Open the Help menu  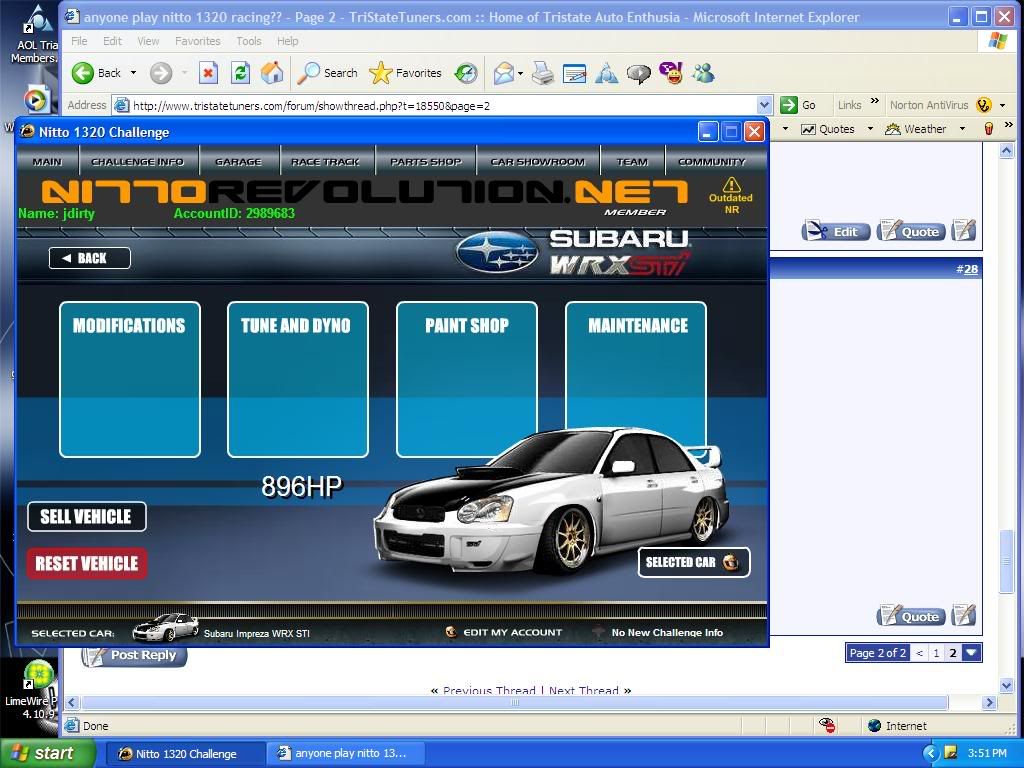pos(287,40)
